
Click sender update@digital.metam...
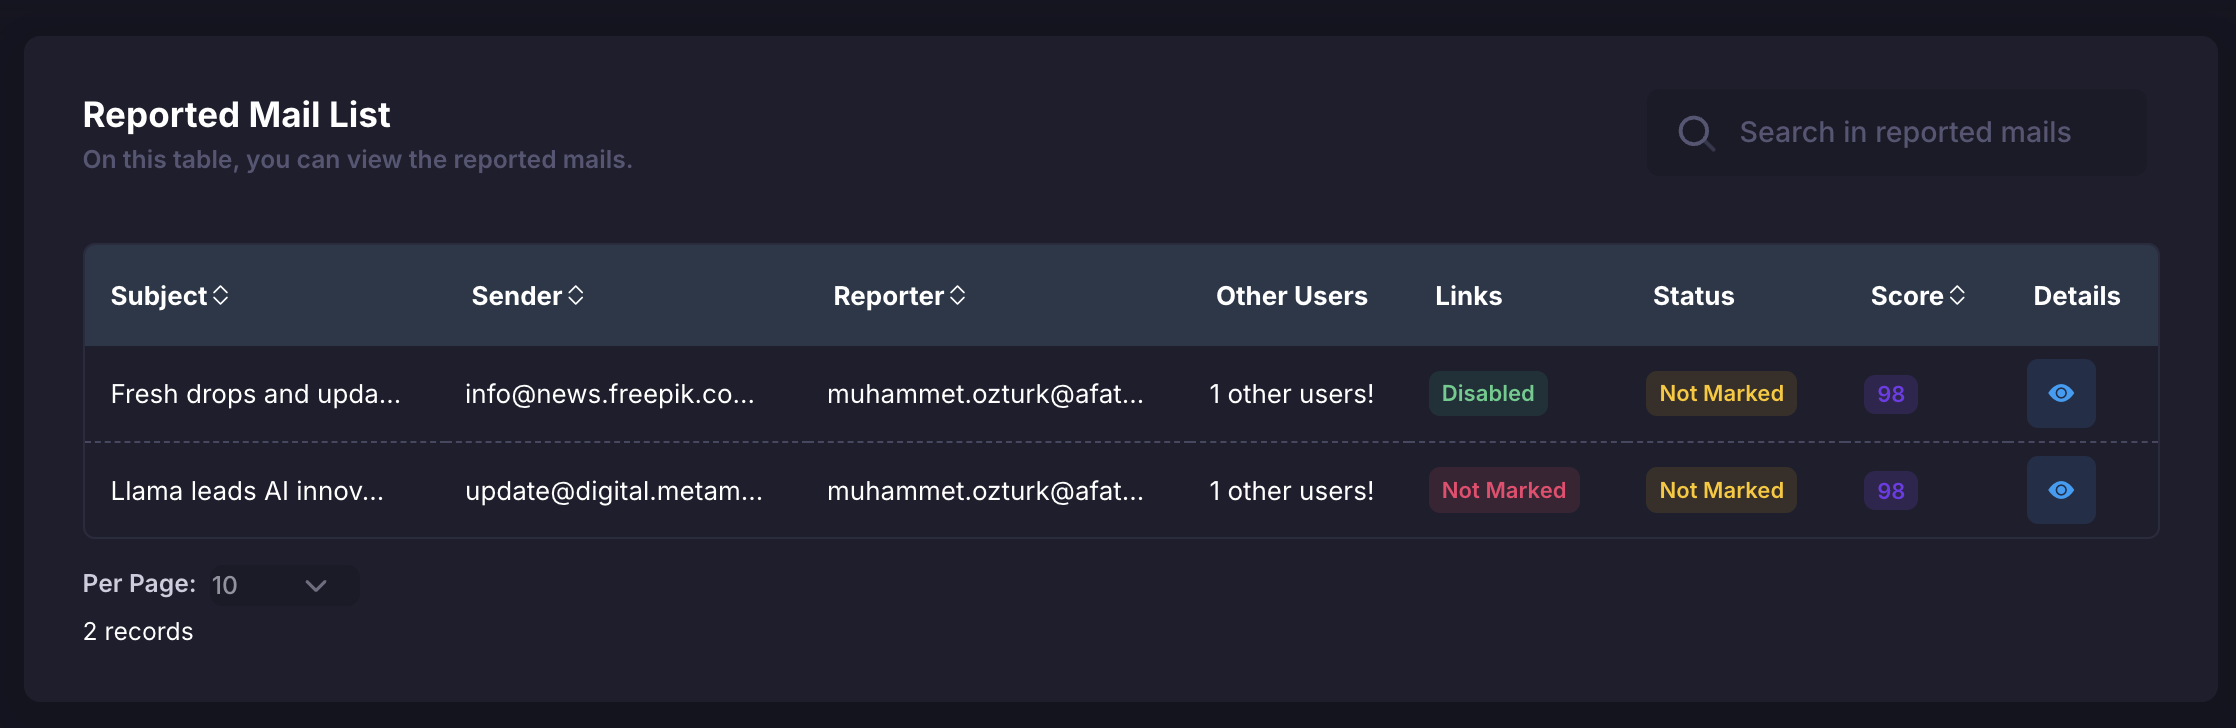click(x=614, y=491)
